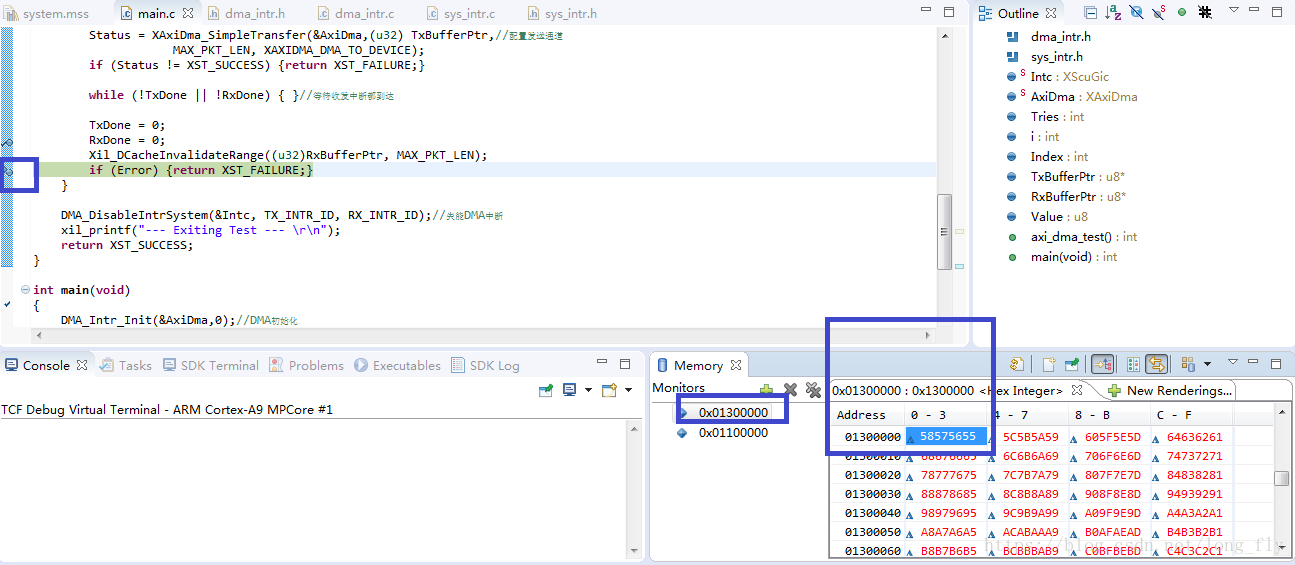Select memory monitor 0x01100000
The width and height of the screenshot is (1295, 565).
(733, 433)
